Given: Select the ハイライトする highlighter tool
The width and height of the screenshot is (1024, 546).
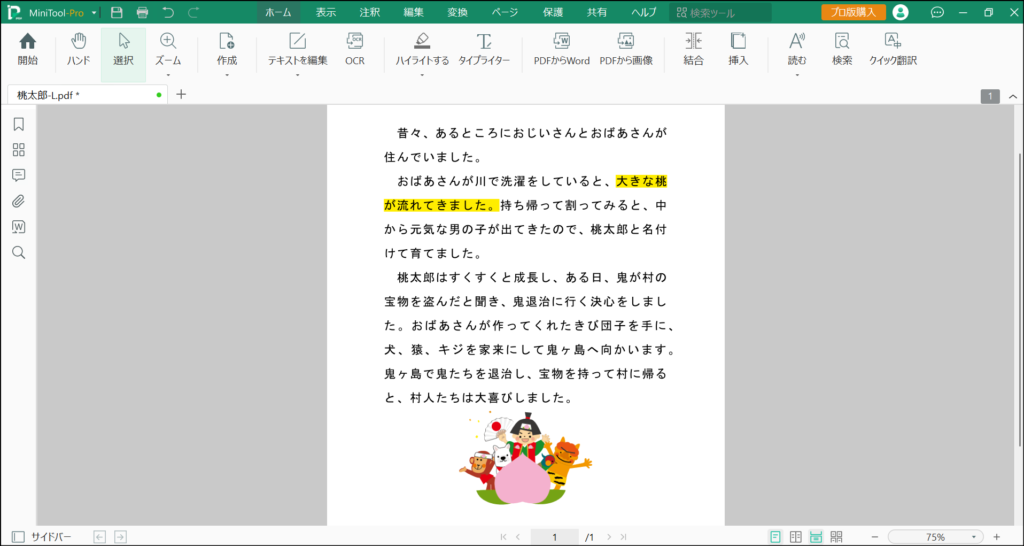Looking at the screenshot, I should tap(422, 50).
